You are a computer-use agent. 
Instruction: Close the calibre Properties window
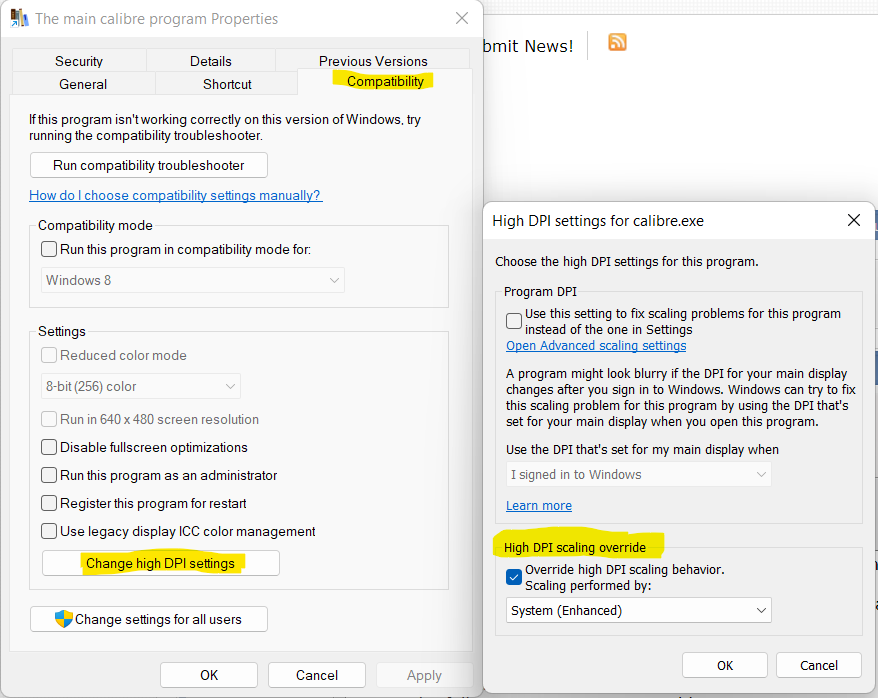click(462, 18)
